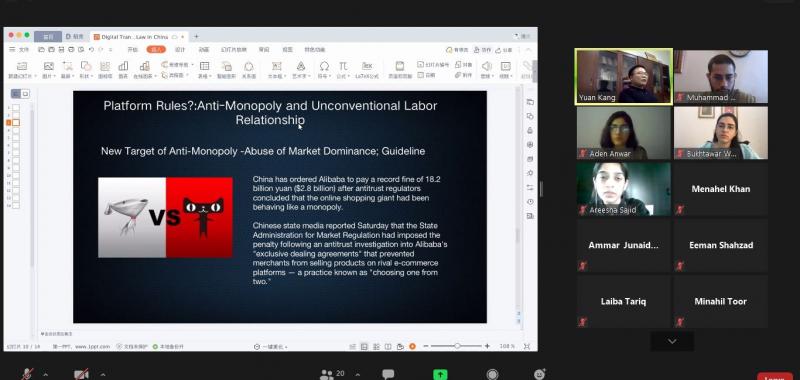Click the Share button in top right

(x=505, y=49)
